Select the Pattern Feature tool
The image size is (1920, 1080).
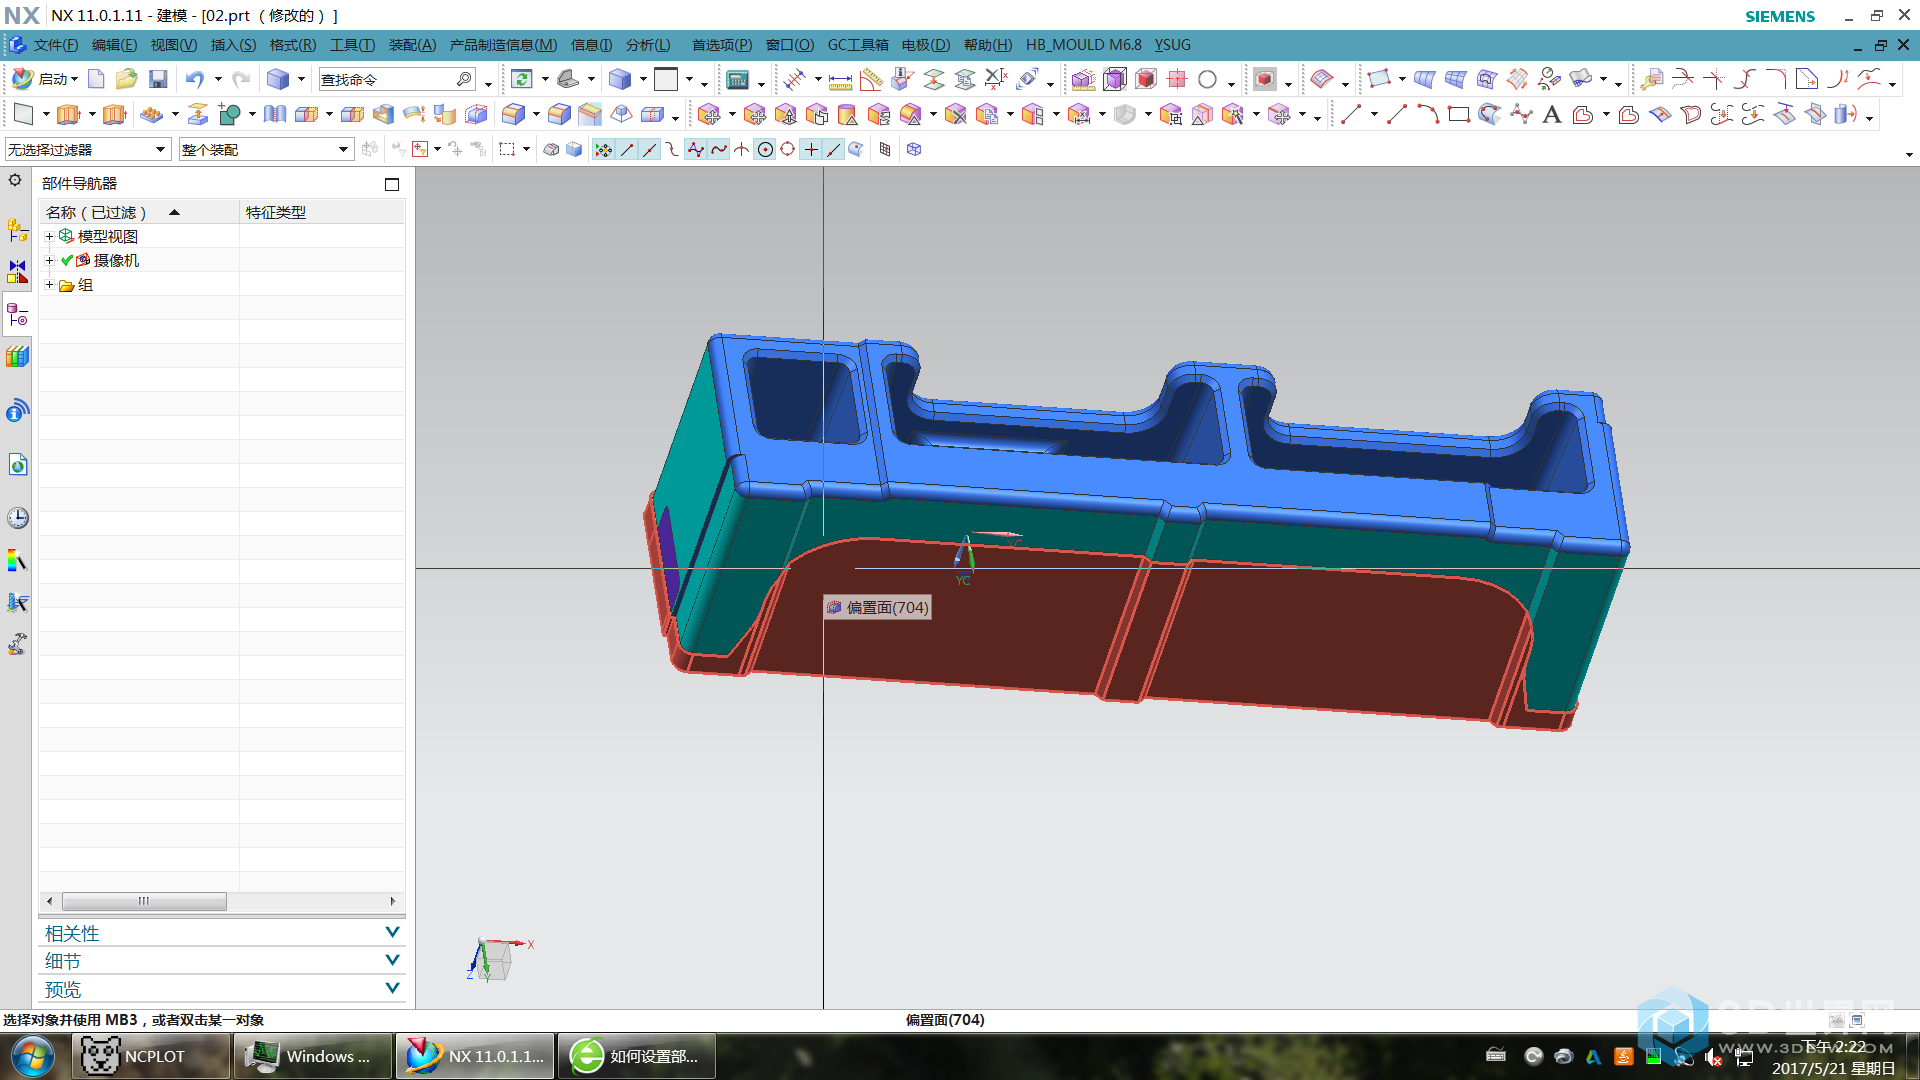click(151, 115)
